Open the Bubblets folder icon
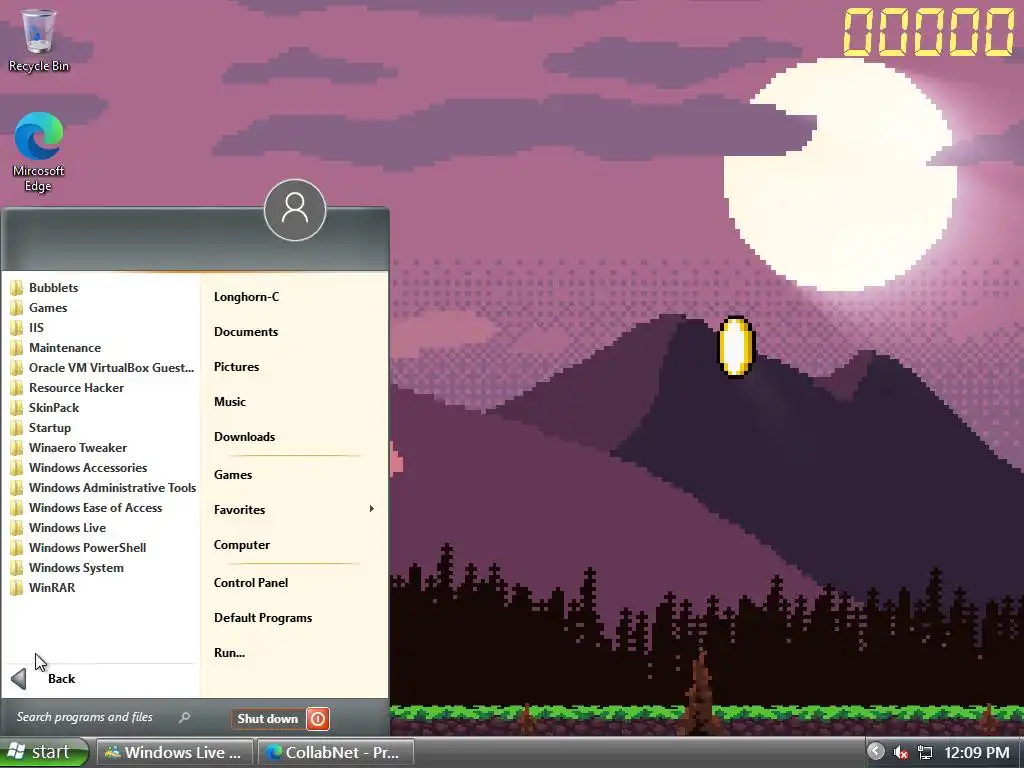Screen dimensions: 1024x768 click(x=17, y=287)
